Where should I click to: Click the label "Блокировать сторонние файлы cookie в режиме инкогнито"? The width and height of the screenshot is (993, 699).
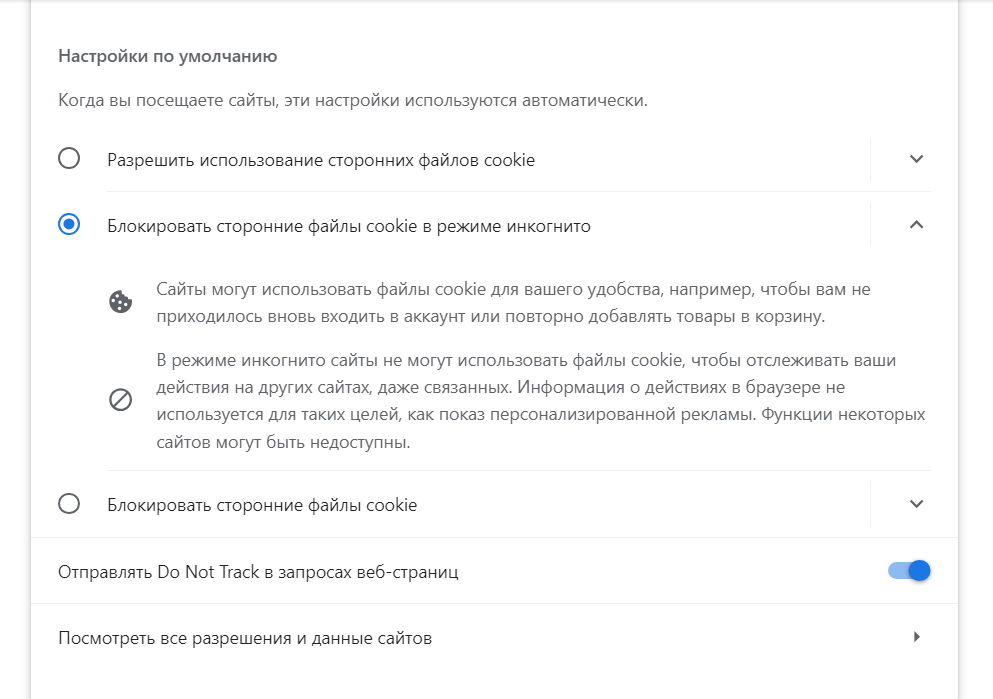(x=348, y=226)
